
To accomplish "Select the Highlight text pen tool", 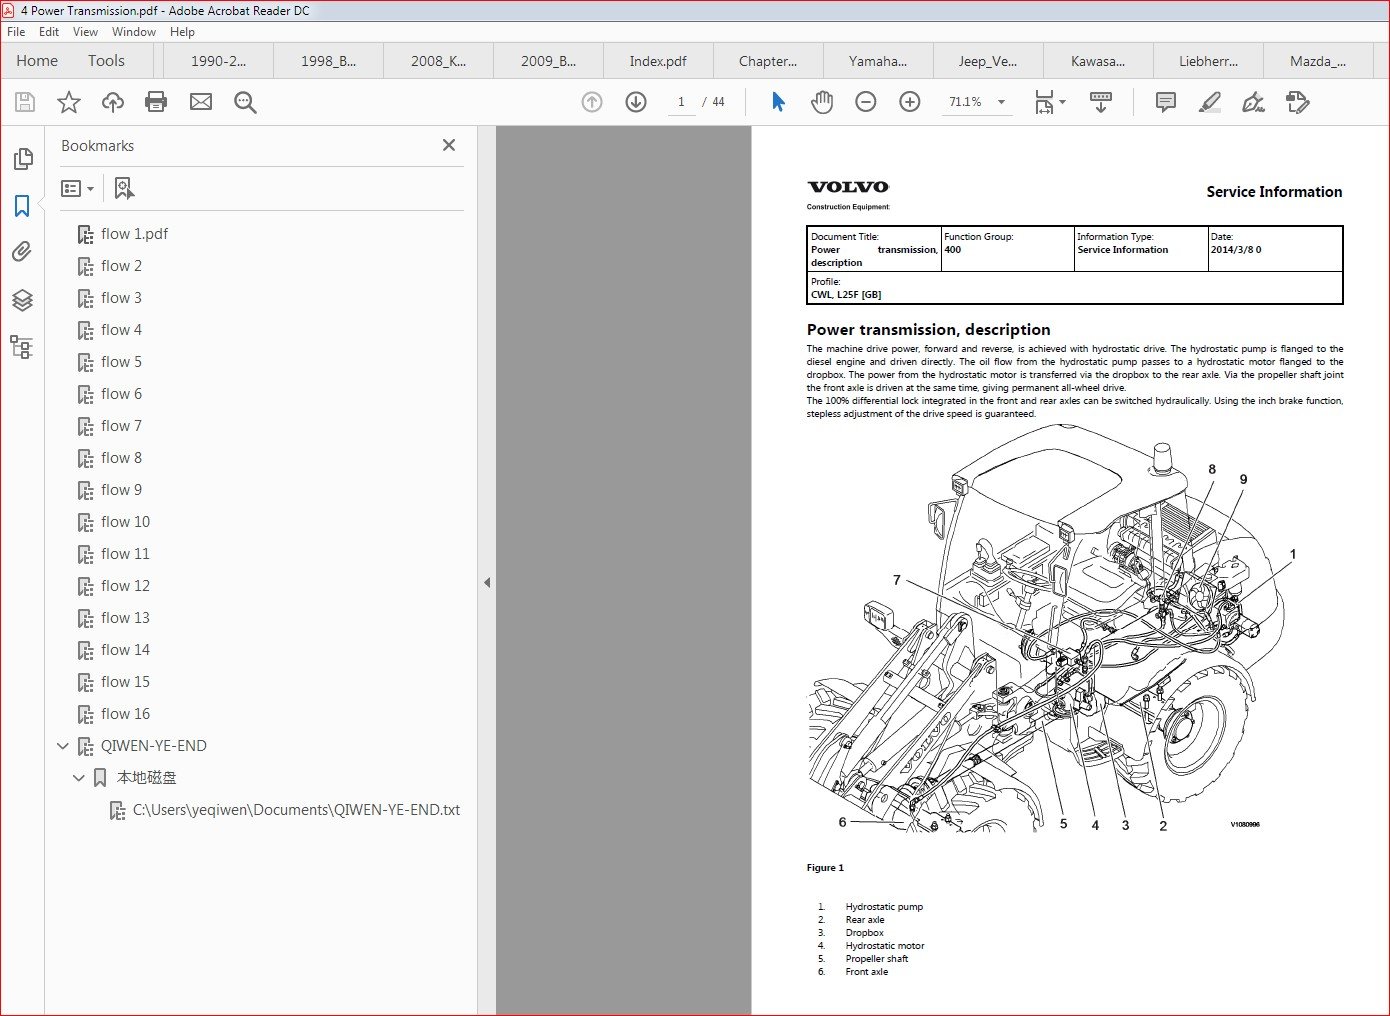I will tap(1210, 102).
